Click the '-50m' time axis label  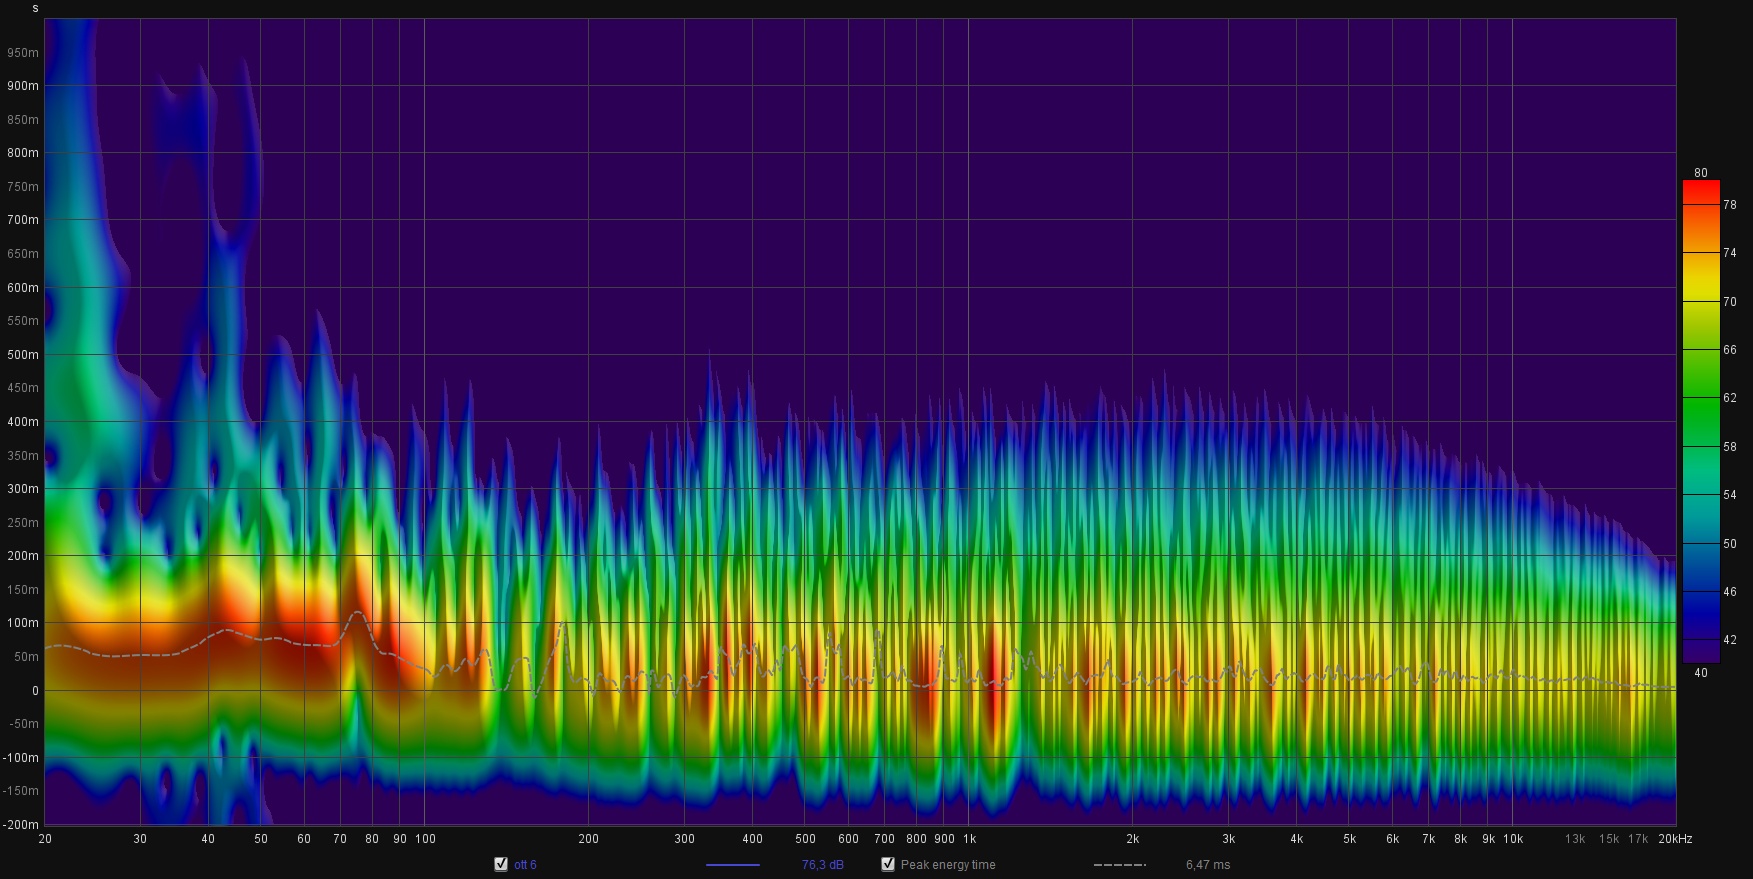coord(23,724)
